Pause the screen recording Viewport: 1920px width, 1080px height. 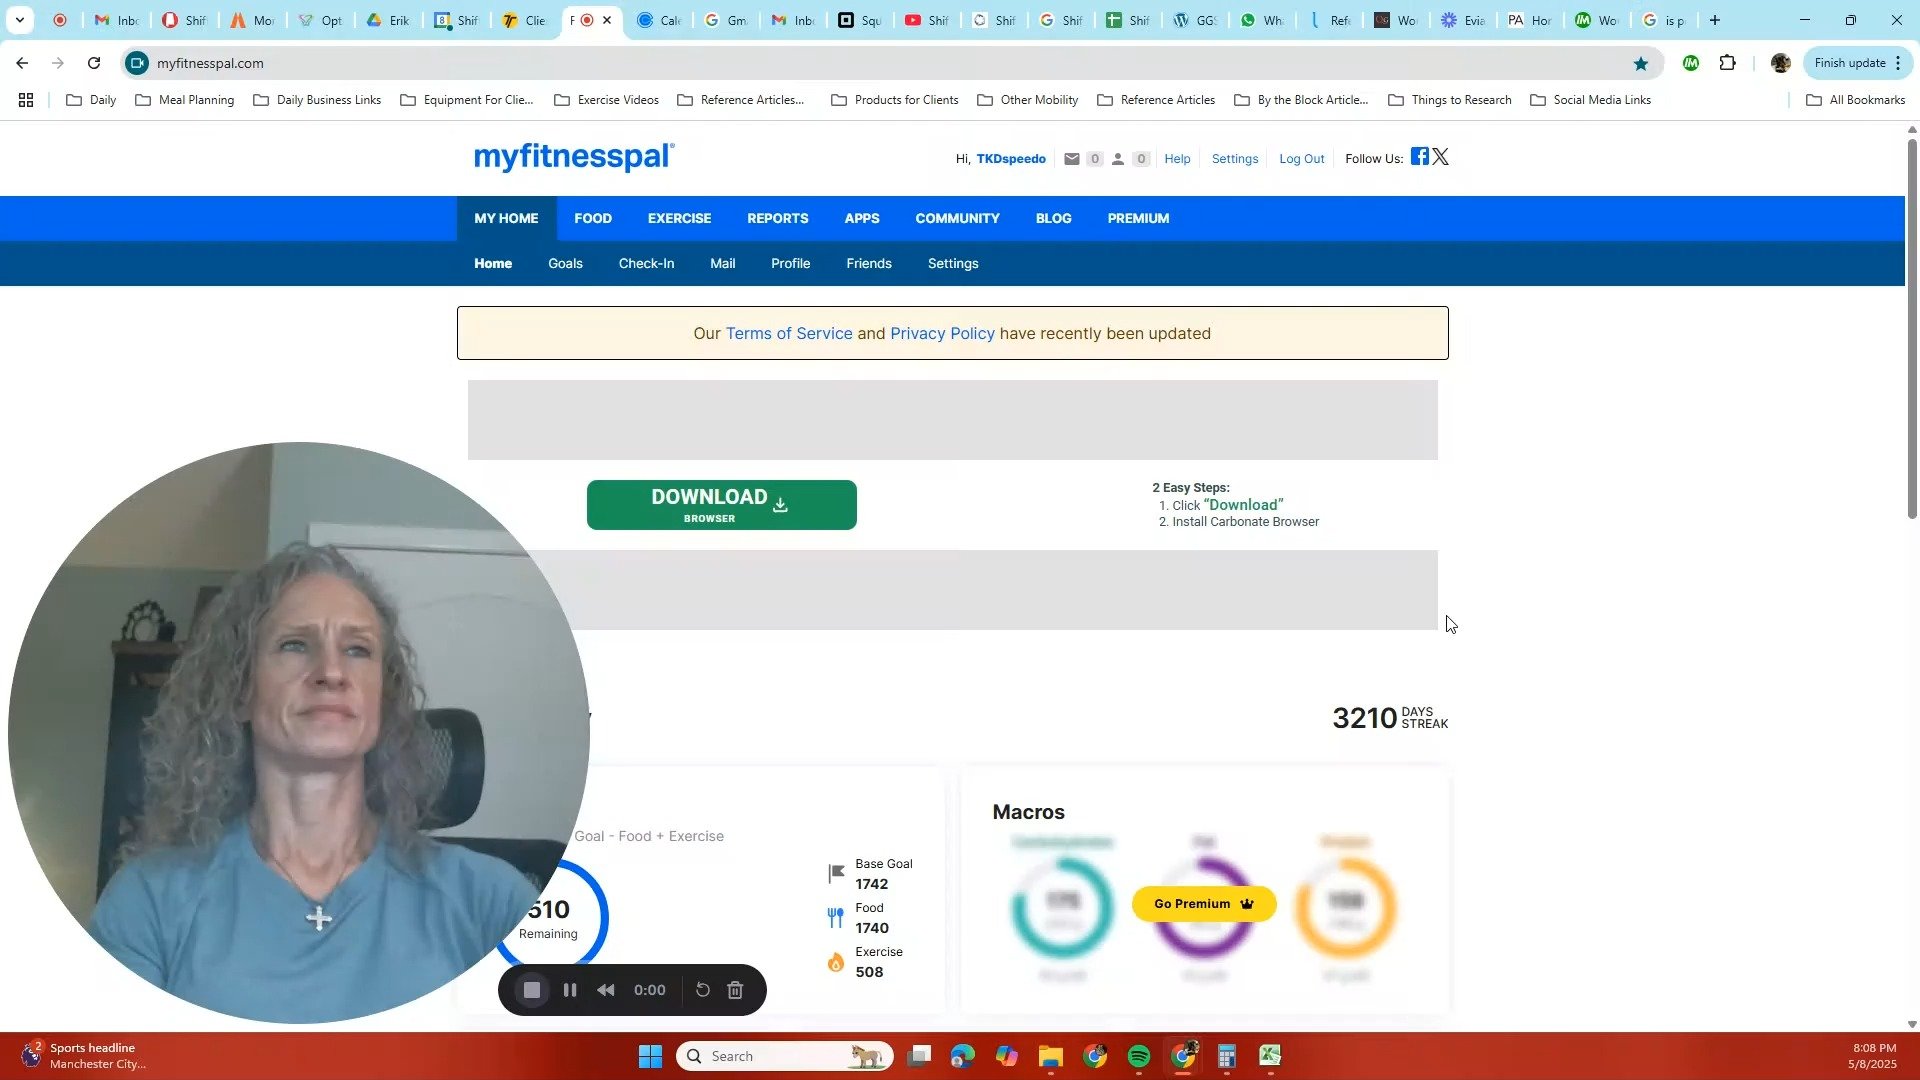tap(570, 990)
